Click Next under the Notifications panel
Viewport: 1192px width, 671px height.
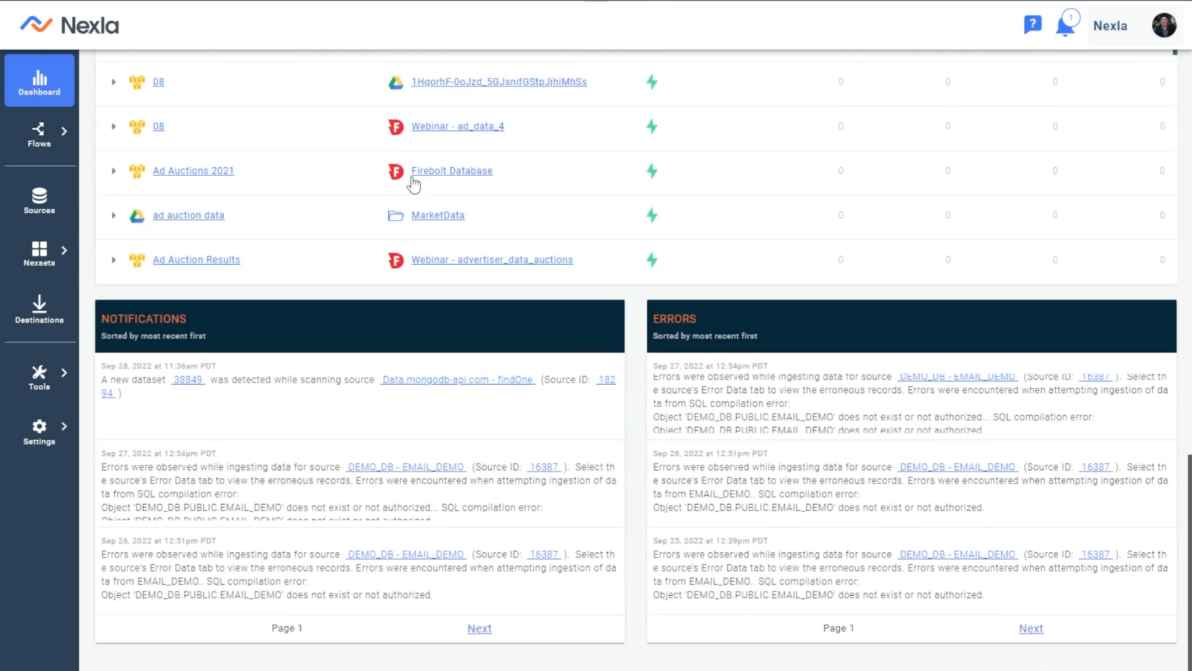479,628
